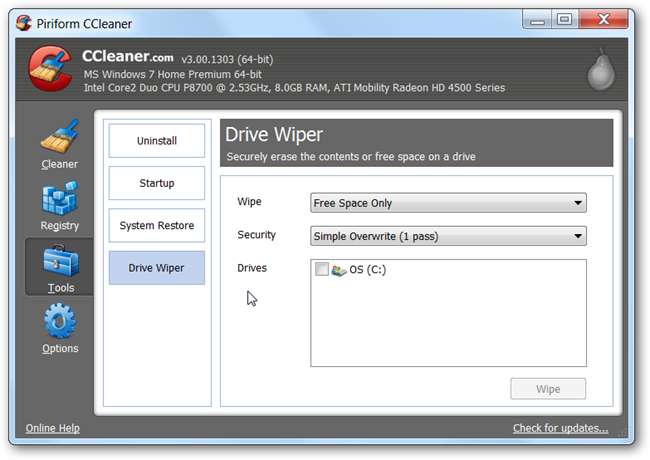Screen dimensions: 650x460
Task: Open the Startup tab
Action: pyautogui.click(x=156, y=183)
